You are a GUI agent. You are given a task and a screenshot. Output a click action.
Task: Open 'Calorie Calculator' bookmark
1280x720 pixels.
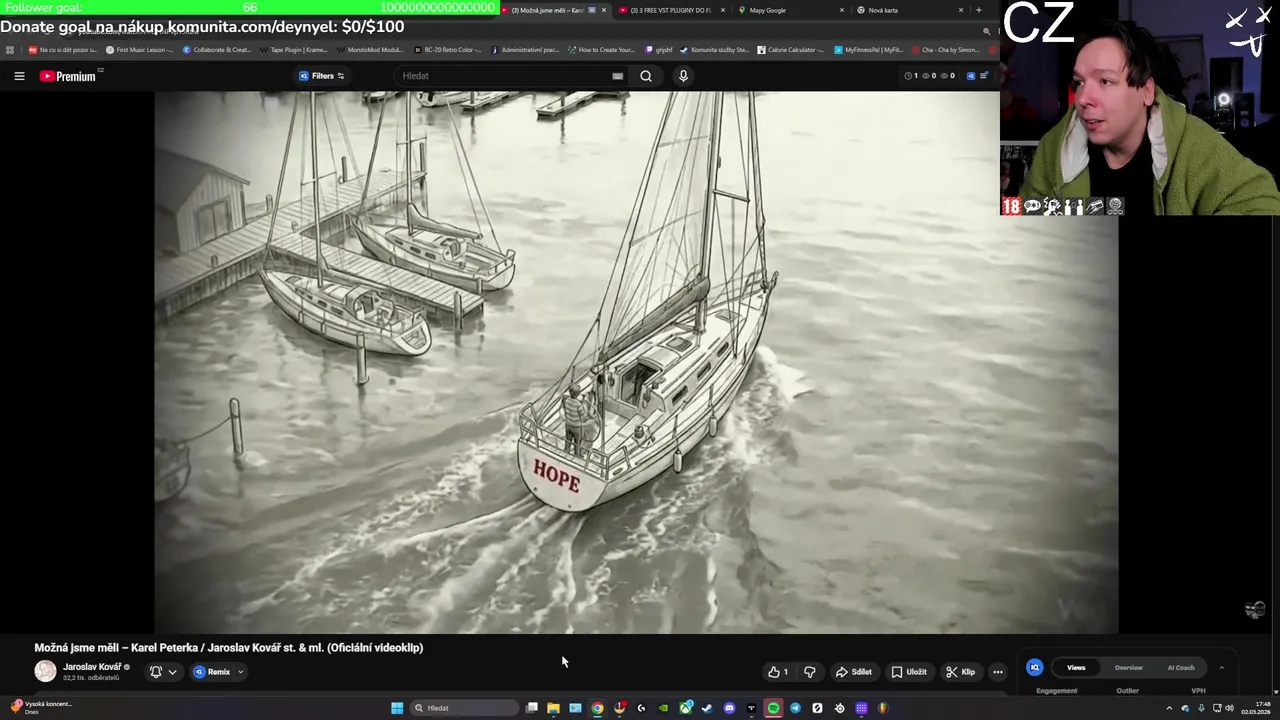(790, 49)
